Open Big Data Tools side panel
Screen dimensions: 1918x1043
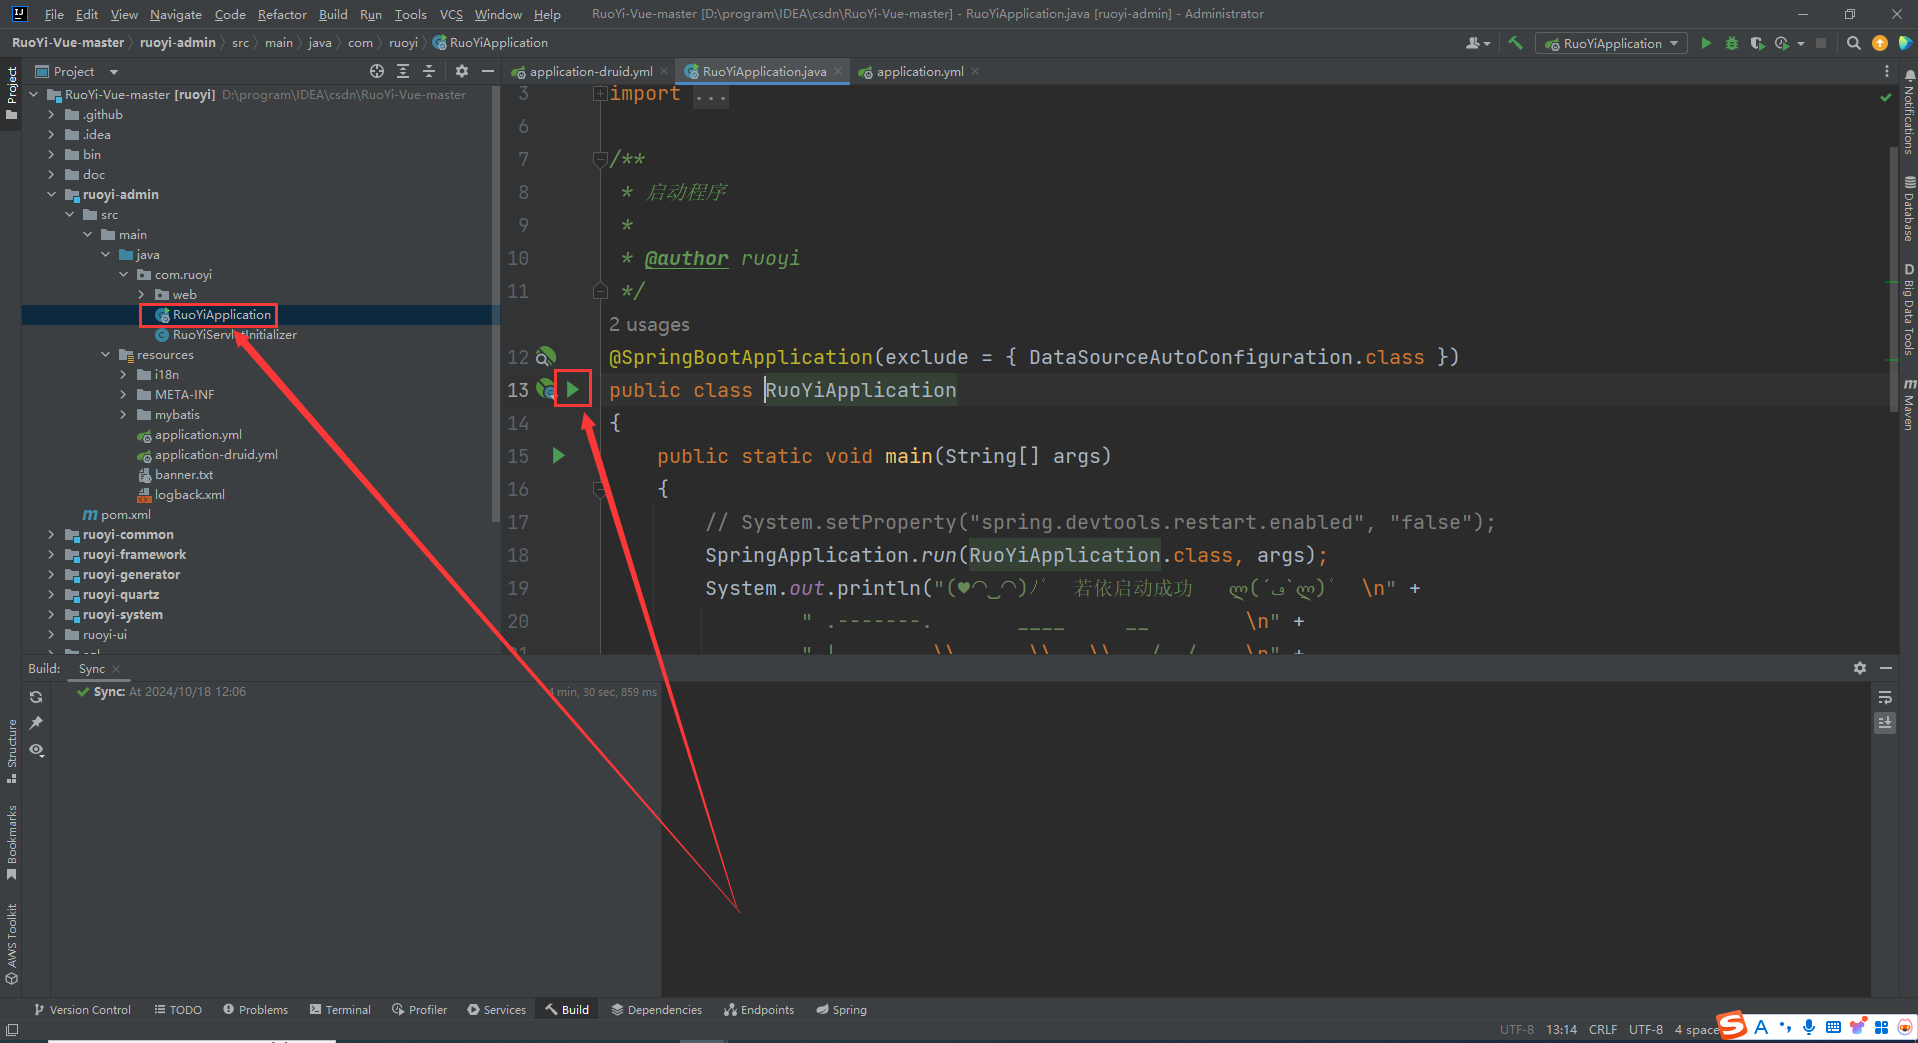click(1909, 310)
